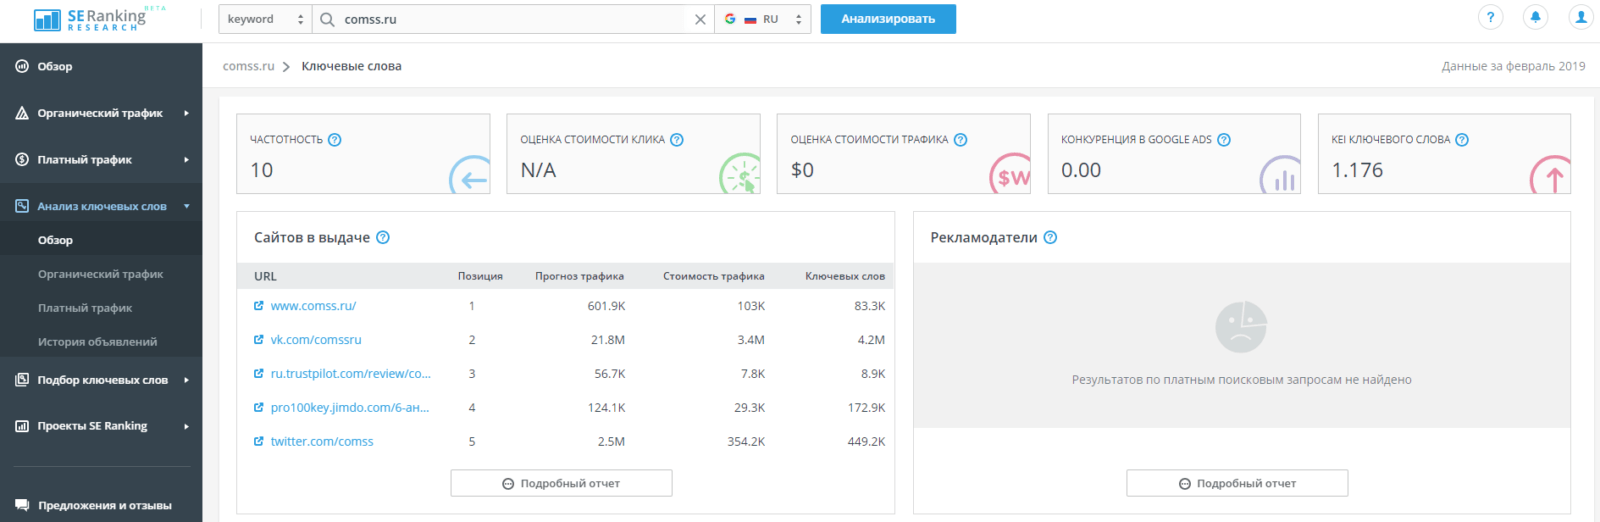The image size is (1600, 522).
Task: Click the URL column header
Action: tap(265, 276)
